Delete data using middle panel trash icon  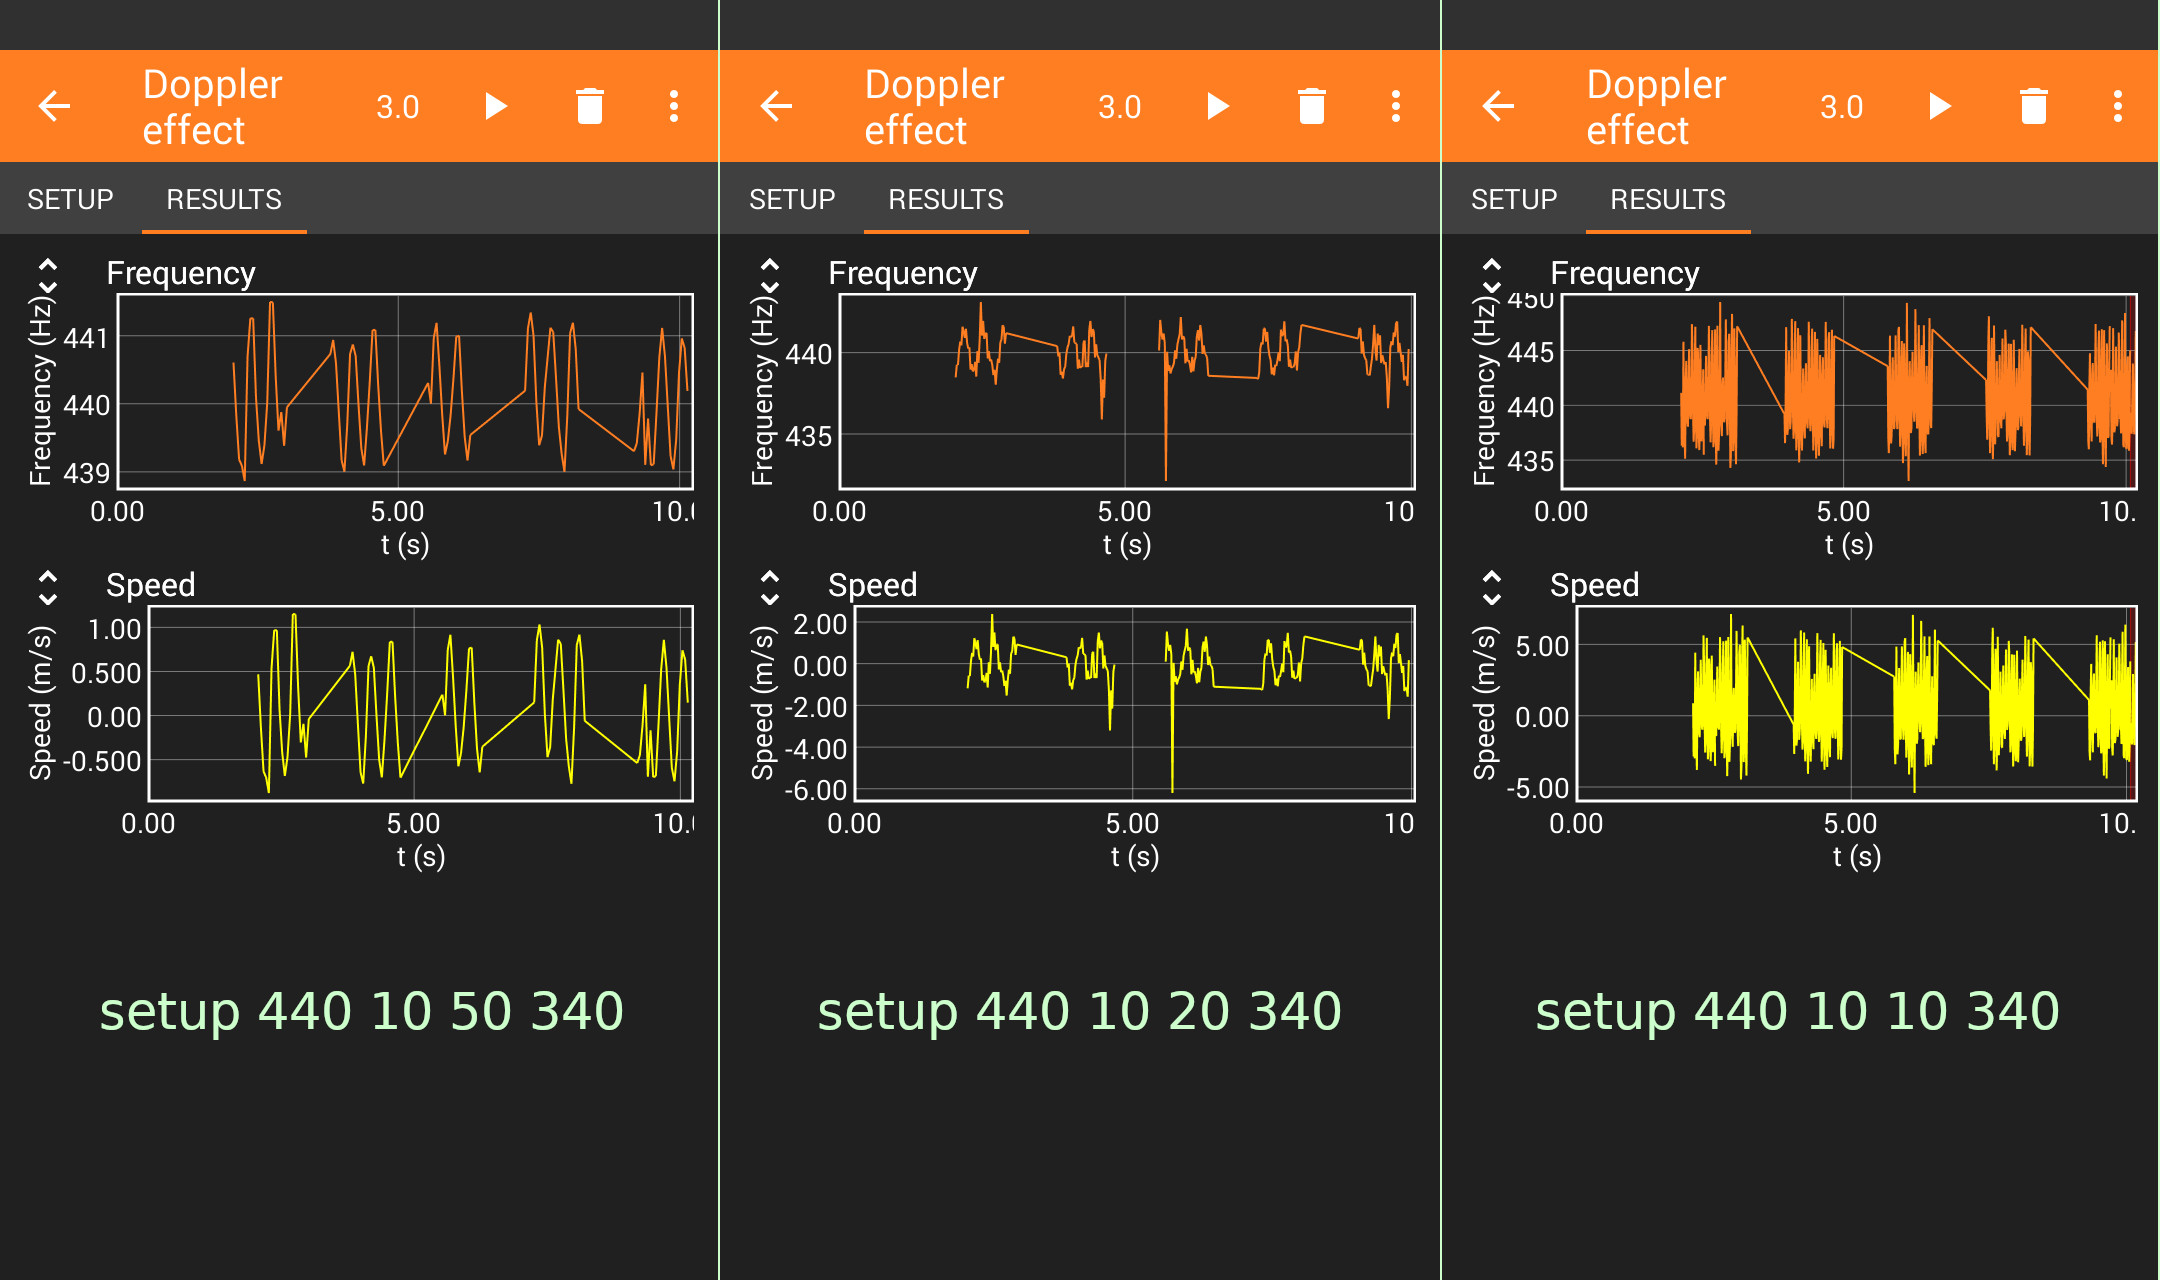1312,106
